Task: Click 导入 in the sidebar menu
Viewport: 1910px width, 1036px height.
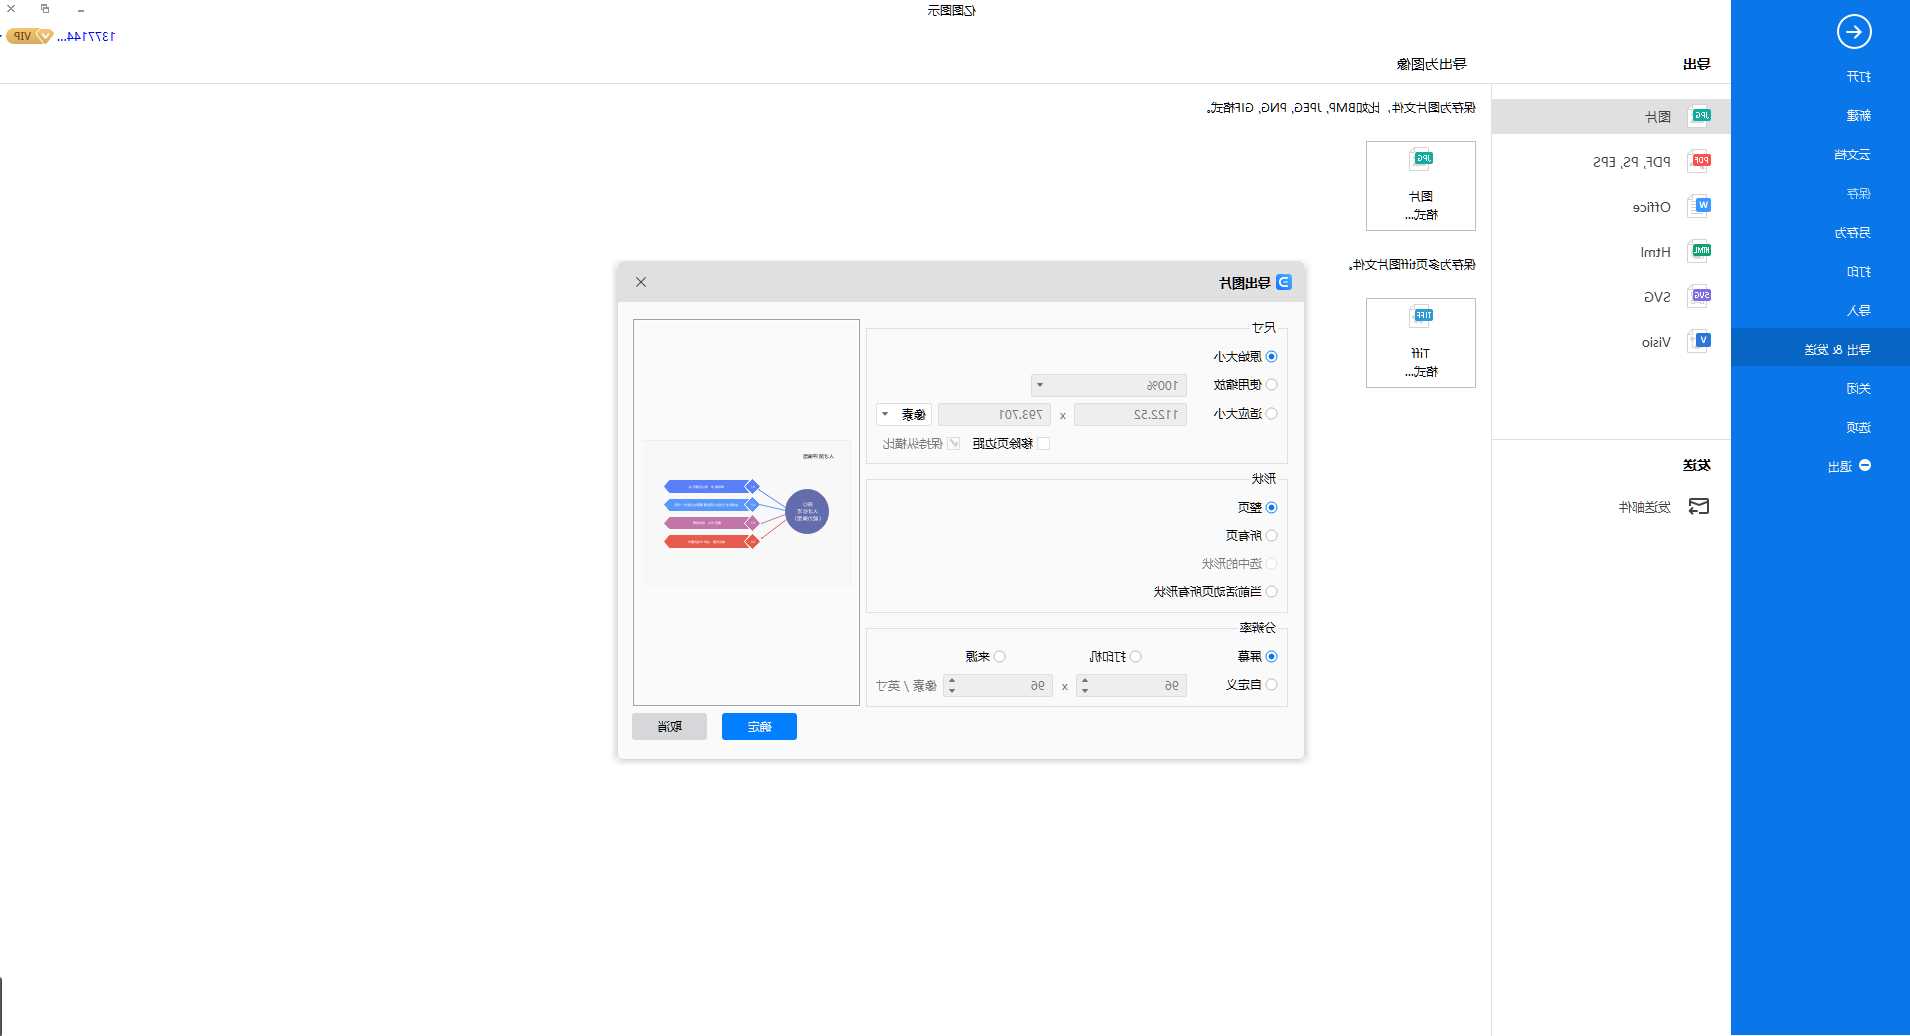Action: coord(1859,311)
